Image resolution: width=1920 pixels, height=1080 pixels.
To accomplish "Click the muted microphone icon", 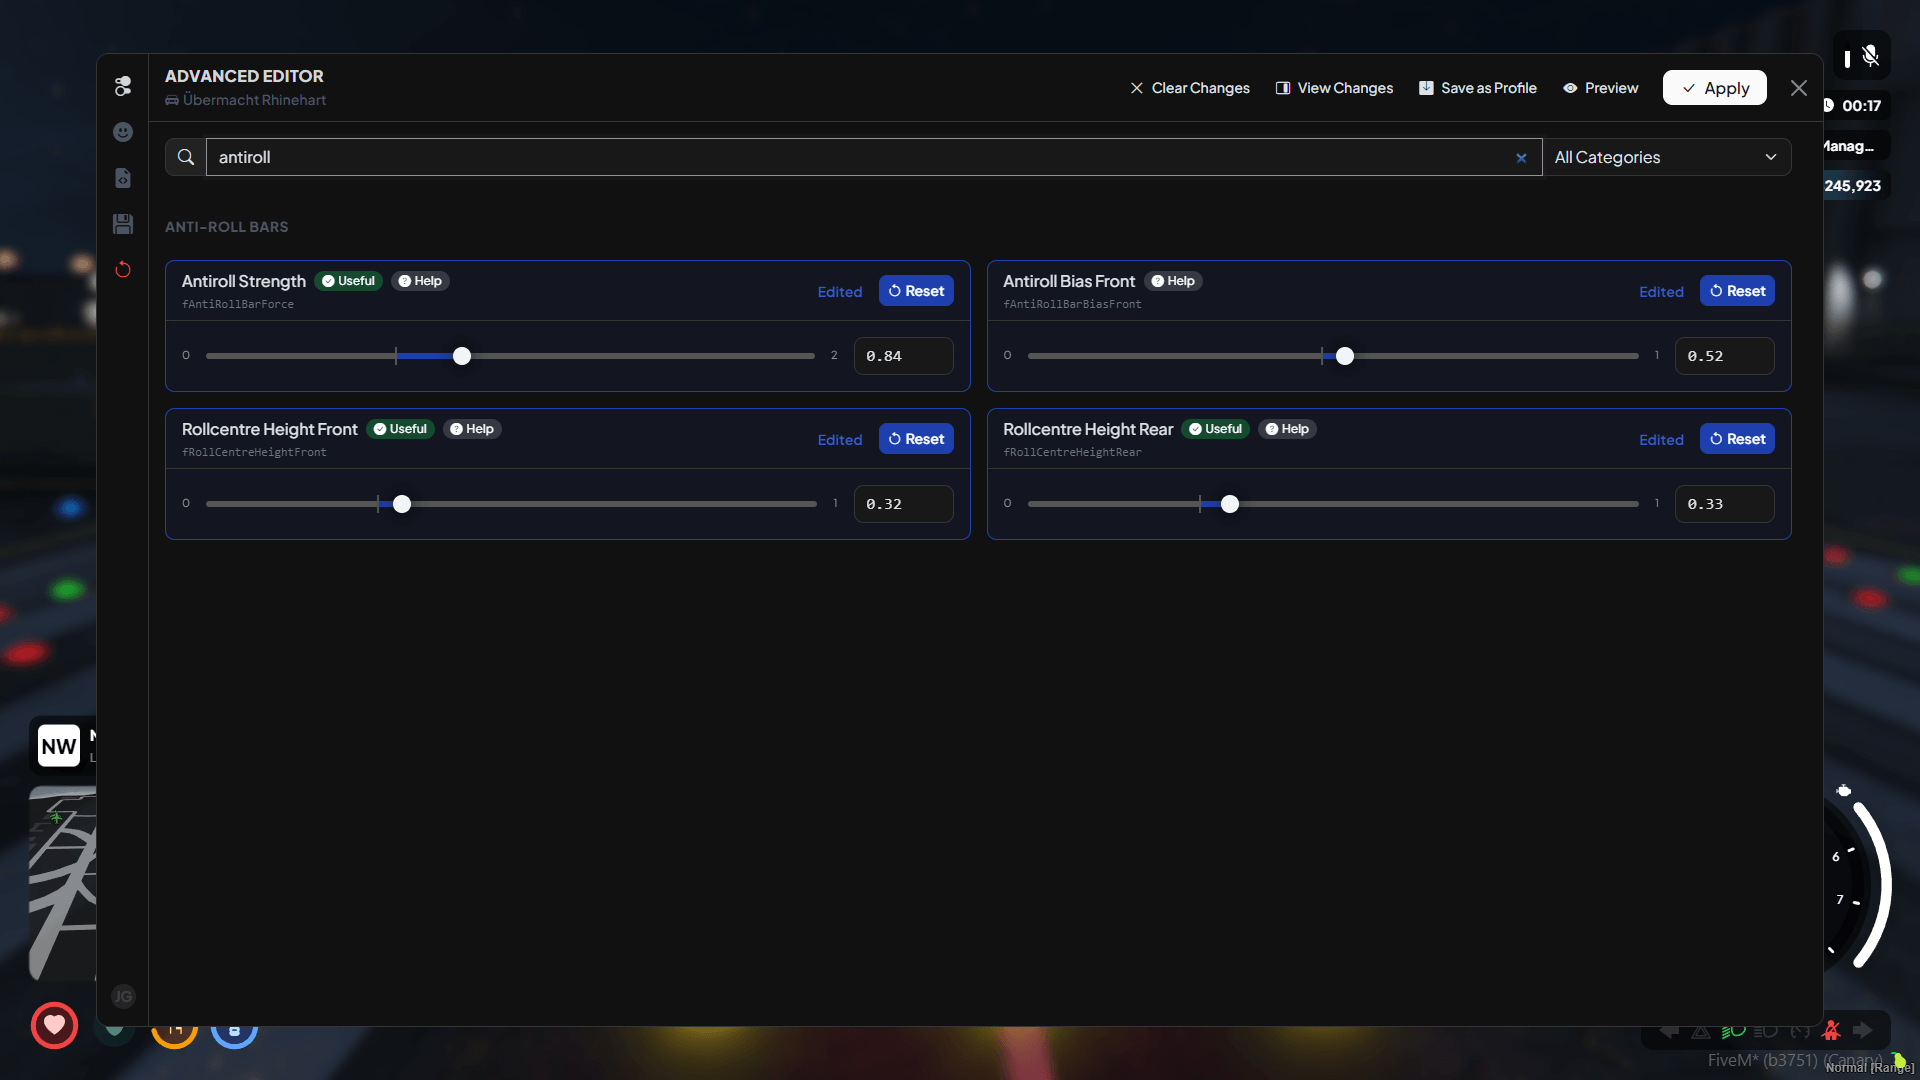I will (1871, 57).
